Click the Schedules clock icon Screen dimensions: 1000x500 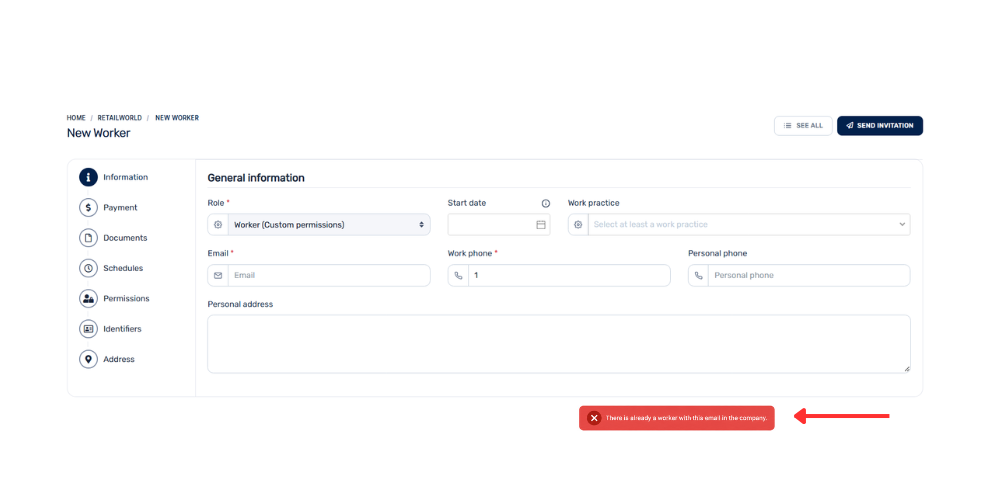88,268
